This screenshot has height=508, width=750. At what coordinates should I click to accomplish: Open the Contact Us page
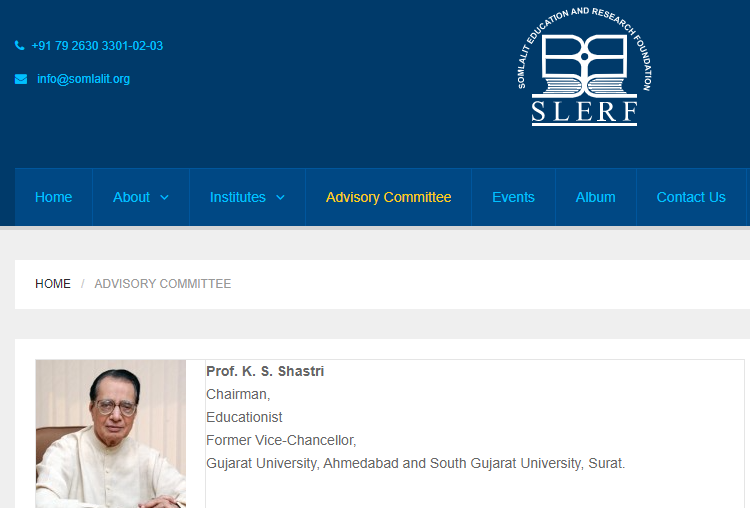tap(691, 197)
